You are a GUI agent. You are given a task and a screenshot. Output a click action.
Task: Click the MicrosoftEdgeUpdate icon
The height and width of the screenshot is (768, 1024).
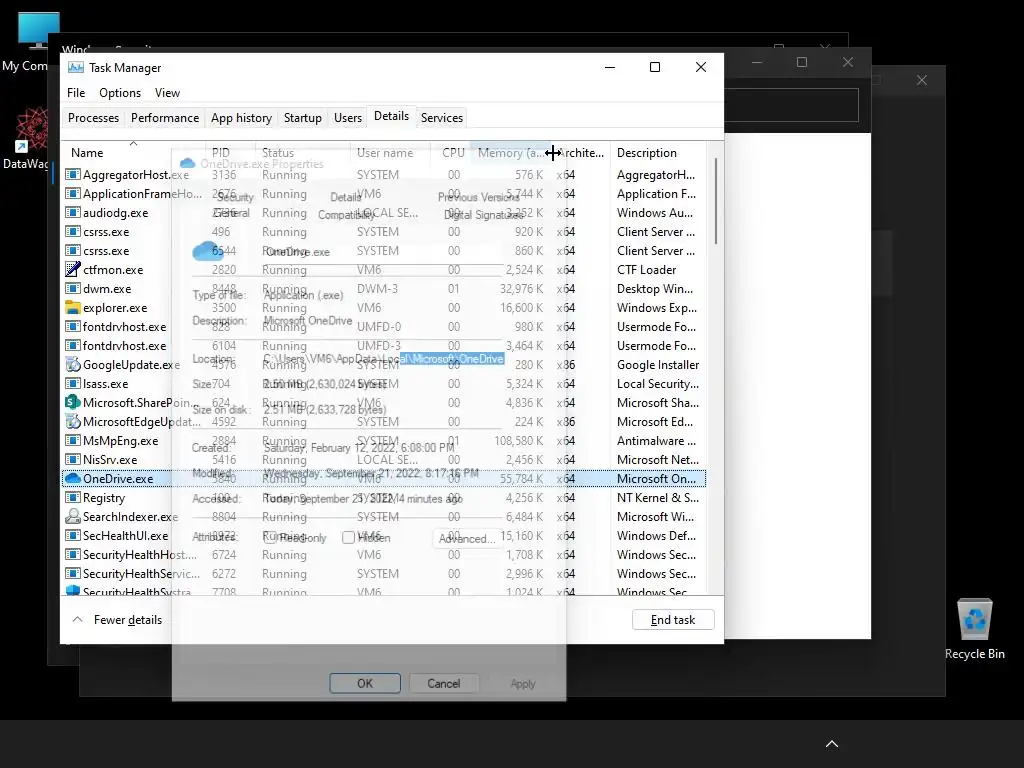pos(72,421)
